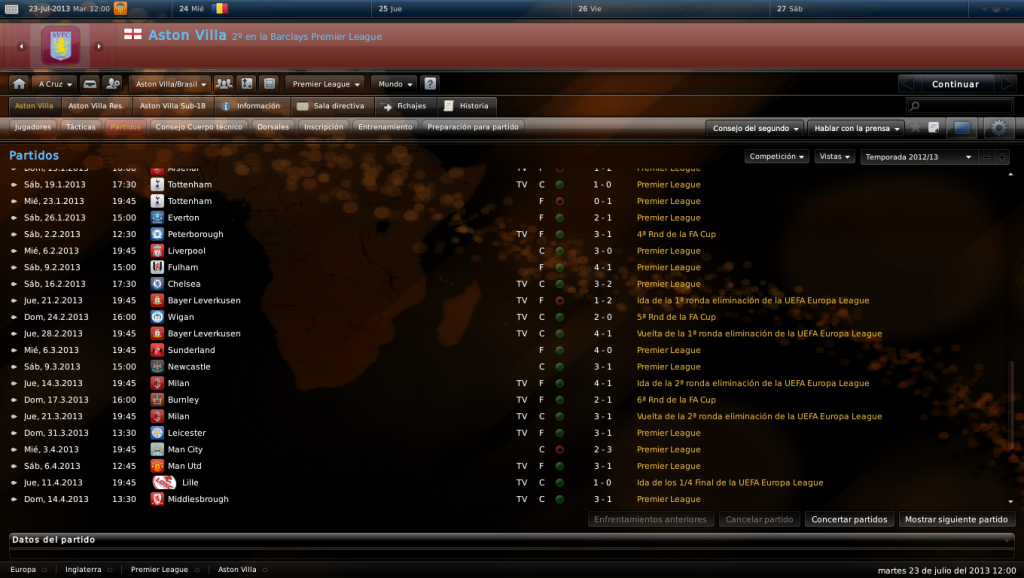Screen dimensions: 1024x578
Task: Click the scrollbar down arrow of the match list
Action: pos(1010,502)
